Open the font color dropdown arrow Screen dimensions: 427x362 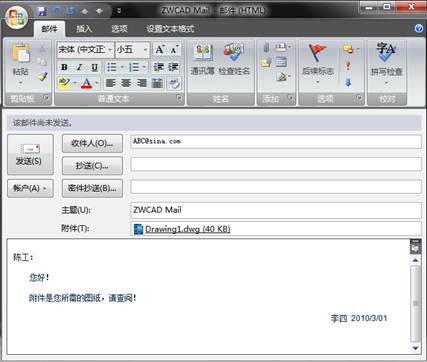97,83
